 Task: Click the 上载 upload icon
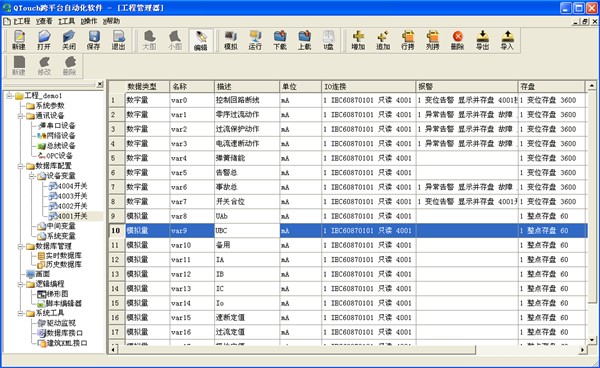pos(305,40)
